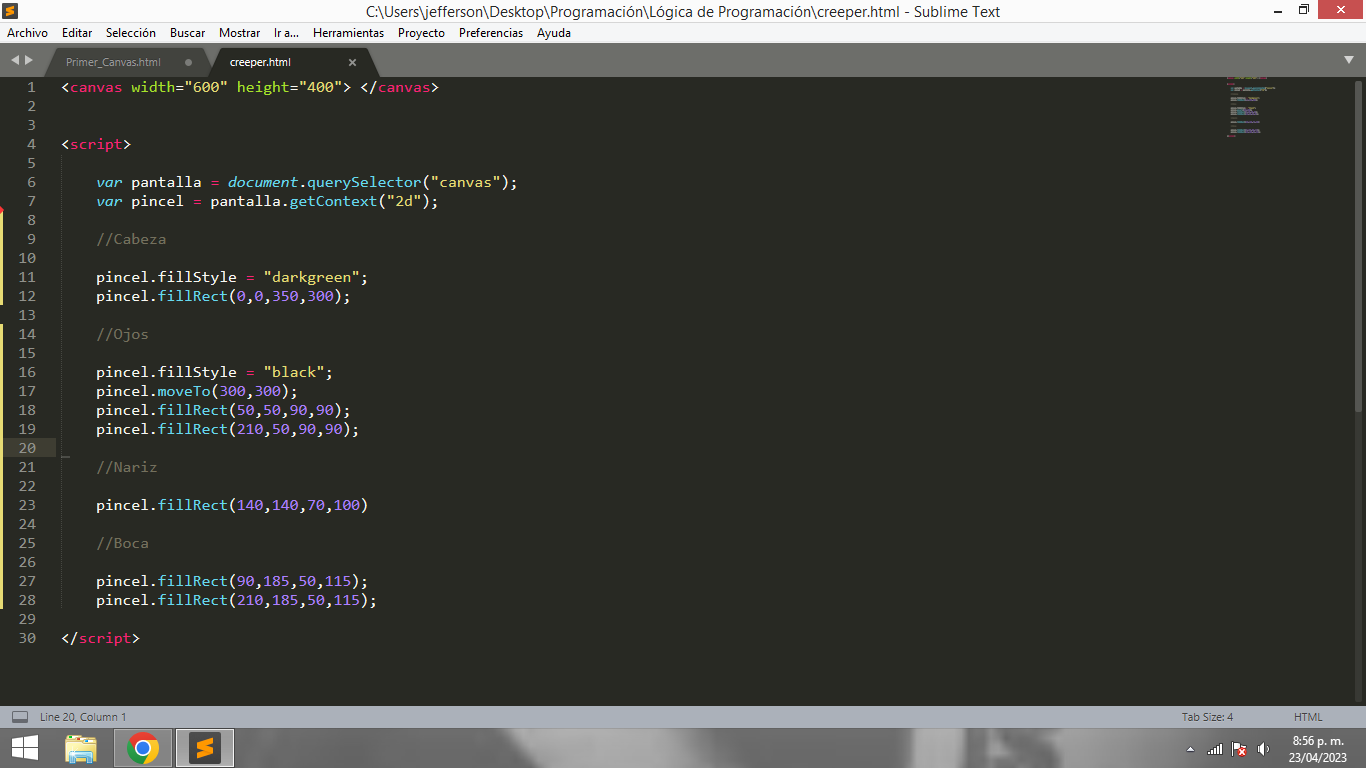
Task: Open the Buscar menu
Action: point(187,33)
